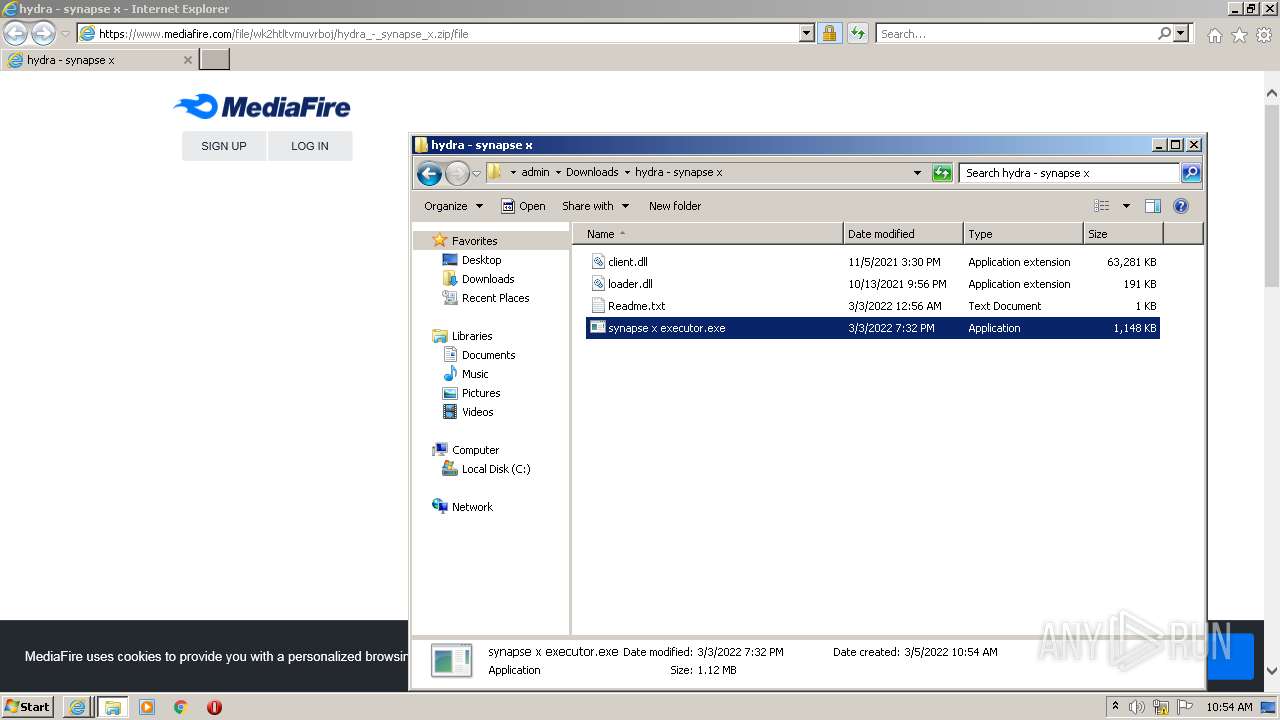
Task: Click the Search hydra - synapse x field
Action: [1069, 173]
